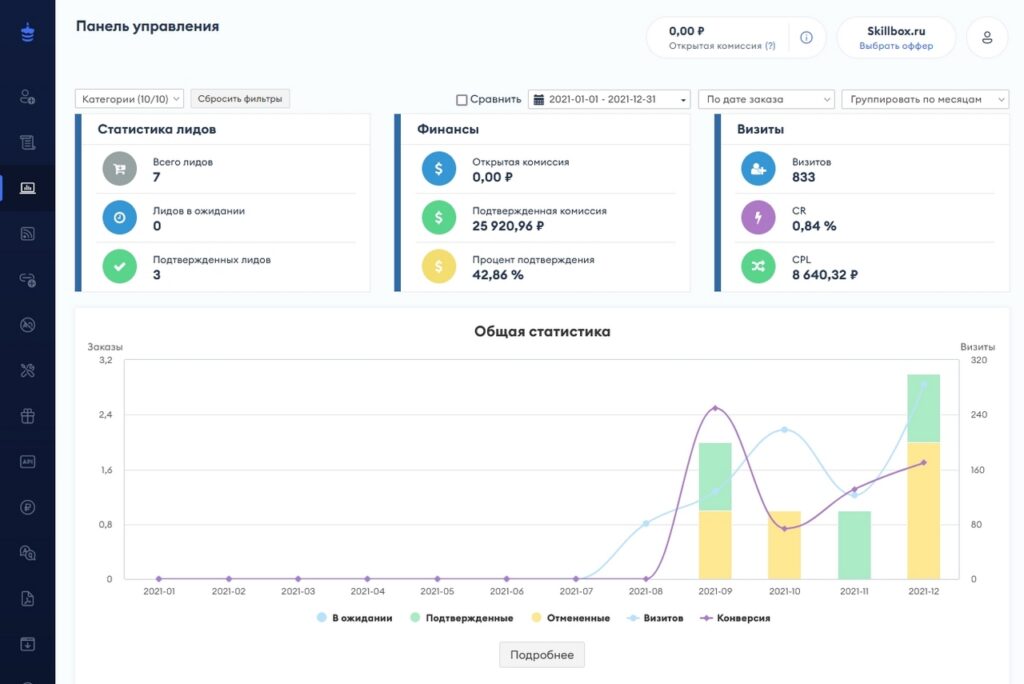
Task: Open the Группировать по месяцам dropdown
Action: 925,99
